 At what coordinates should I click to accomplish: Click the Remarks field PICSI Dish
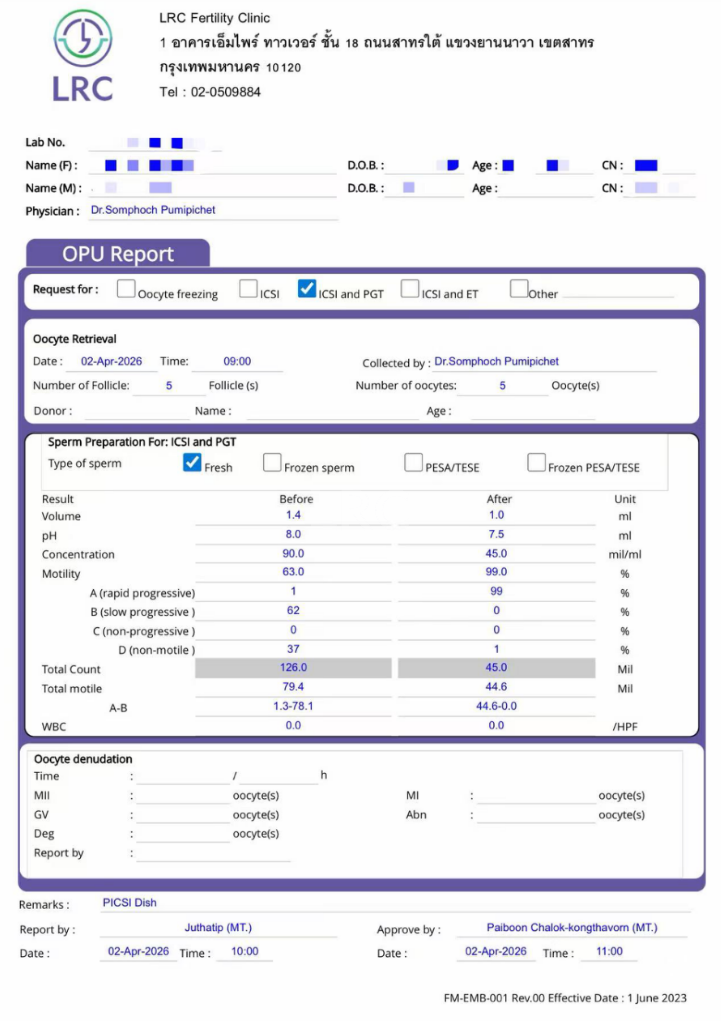(x=396, y=903)
